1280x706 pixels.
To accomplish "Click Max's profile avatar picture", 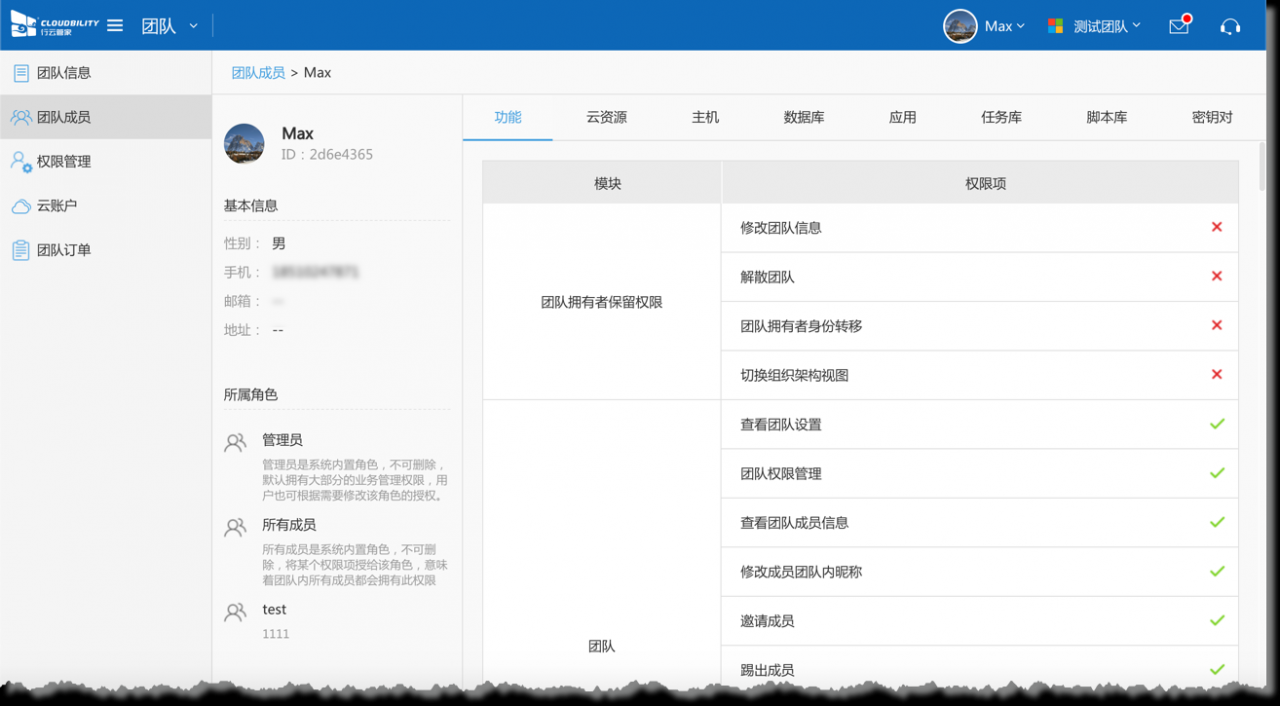I will [x=244, y=143].
